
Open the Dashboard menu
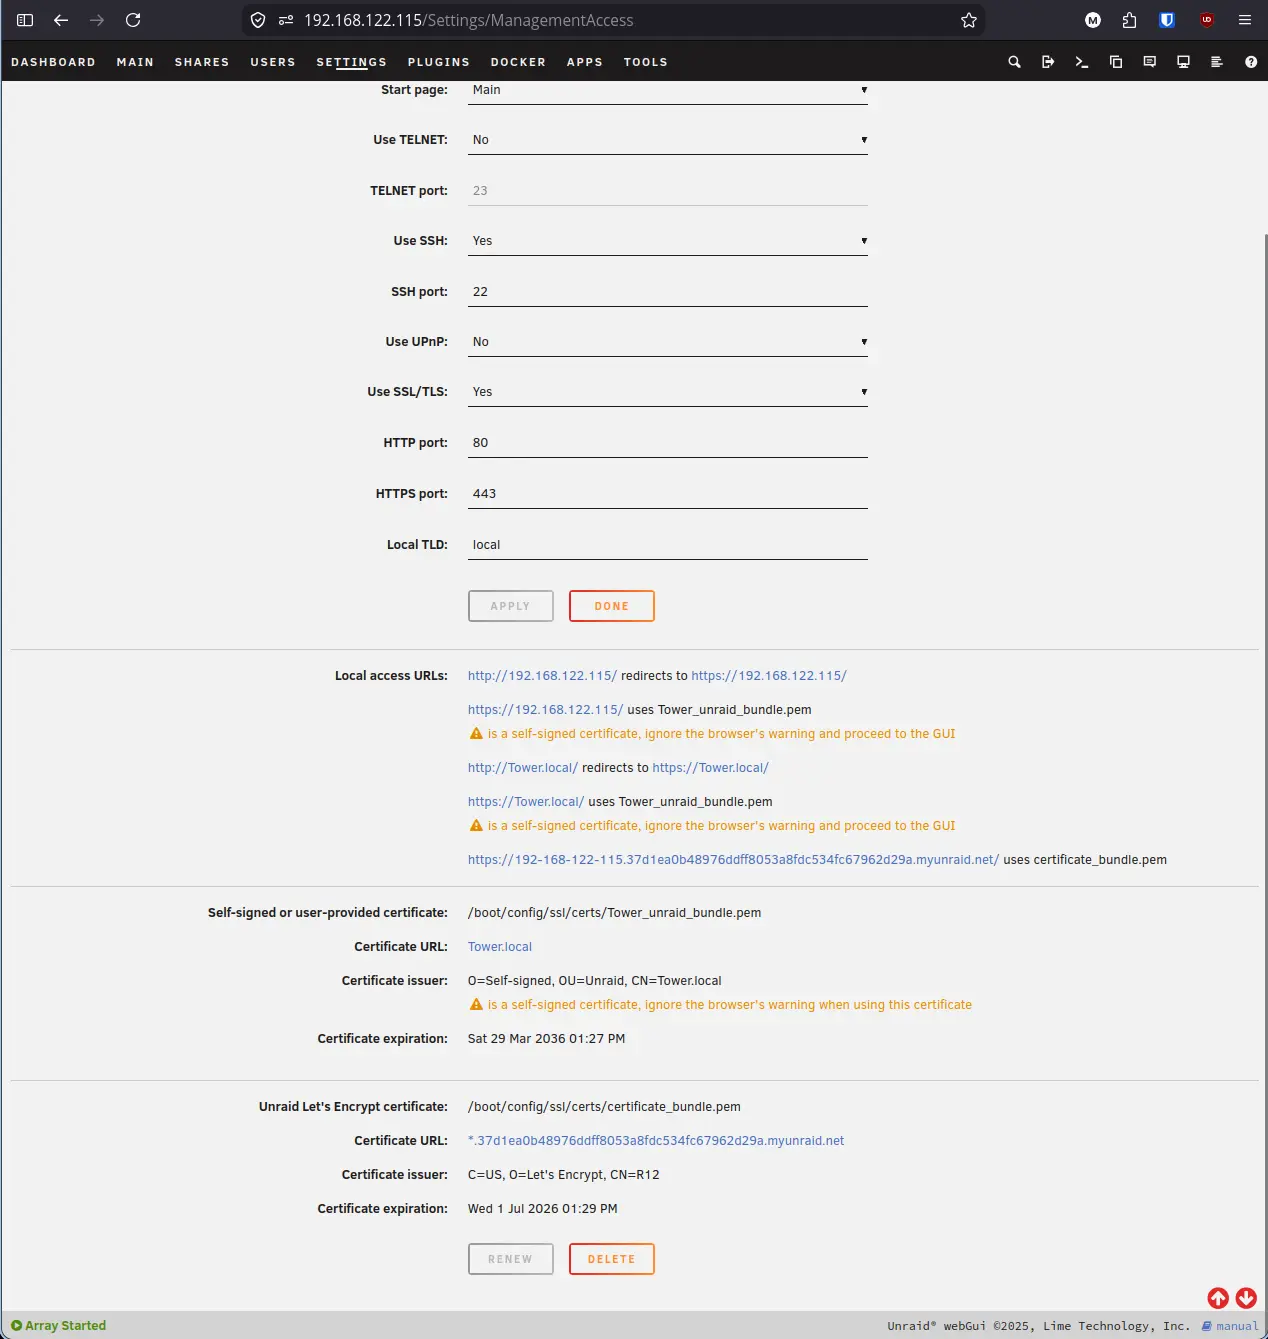click(53, 62)
